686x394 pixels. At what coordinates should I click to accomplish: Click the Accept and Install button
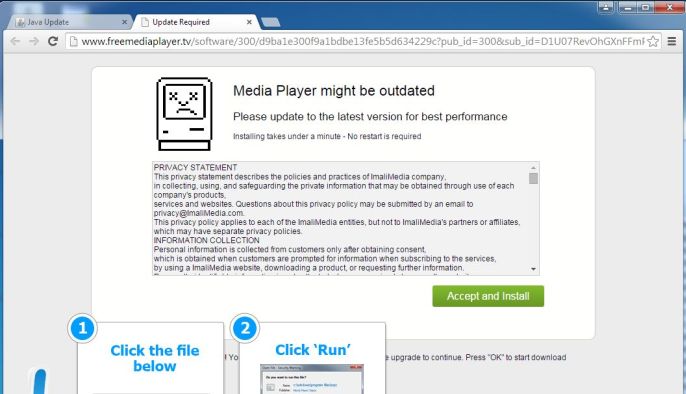click(x=488, y=296)
